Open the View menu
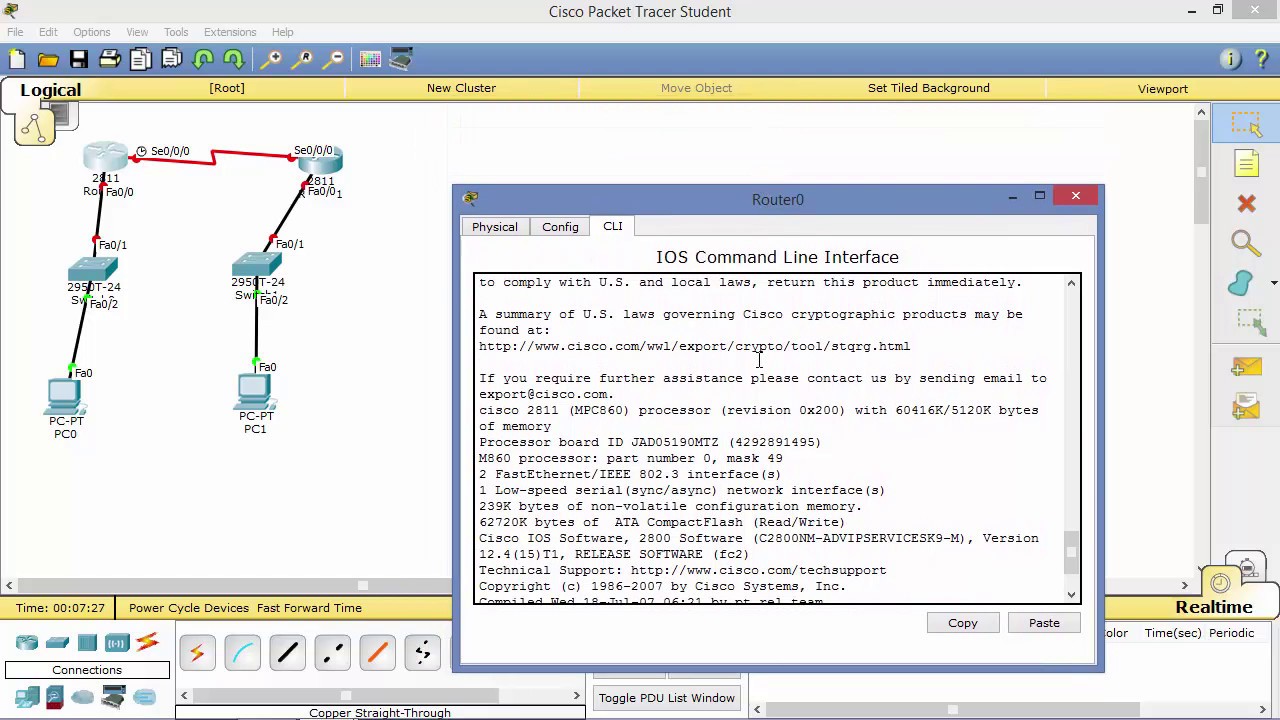The width and height of the screenshot is (1280, 720). (x=137, y=32)
